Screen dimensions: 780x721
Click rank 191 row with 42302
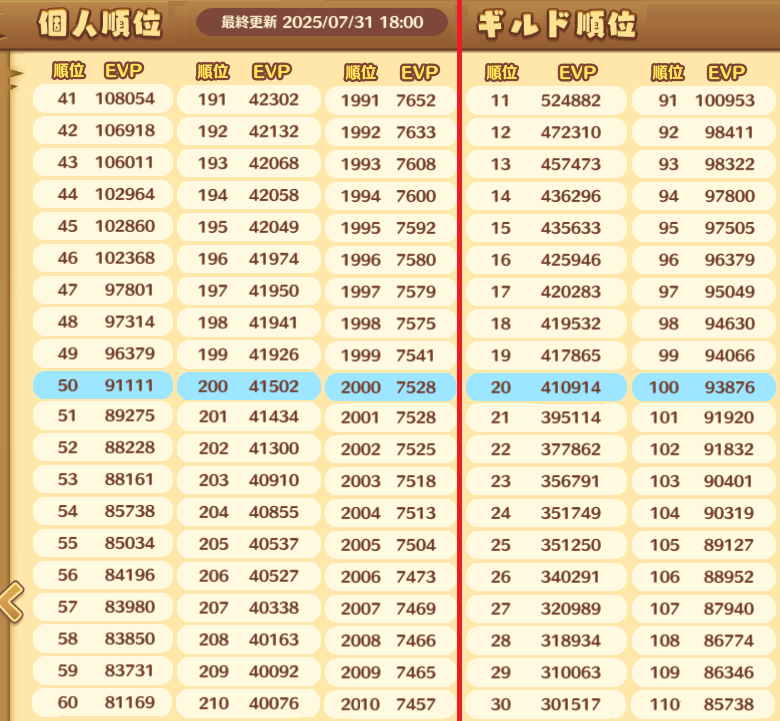(249, 100)
